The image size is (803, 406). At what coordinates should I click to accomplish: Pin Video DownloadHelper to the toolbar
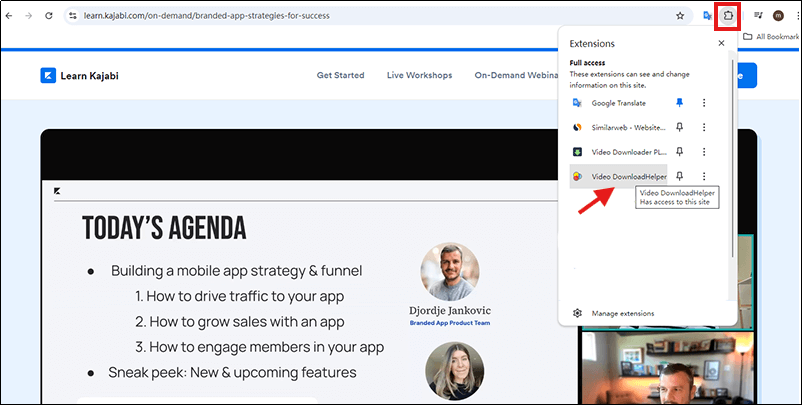coord(680,176)
